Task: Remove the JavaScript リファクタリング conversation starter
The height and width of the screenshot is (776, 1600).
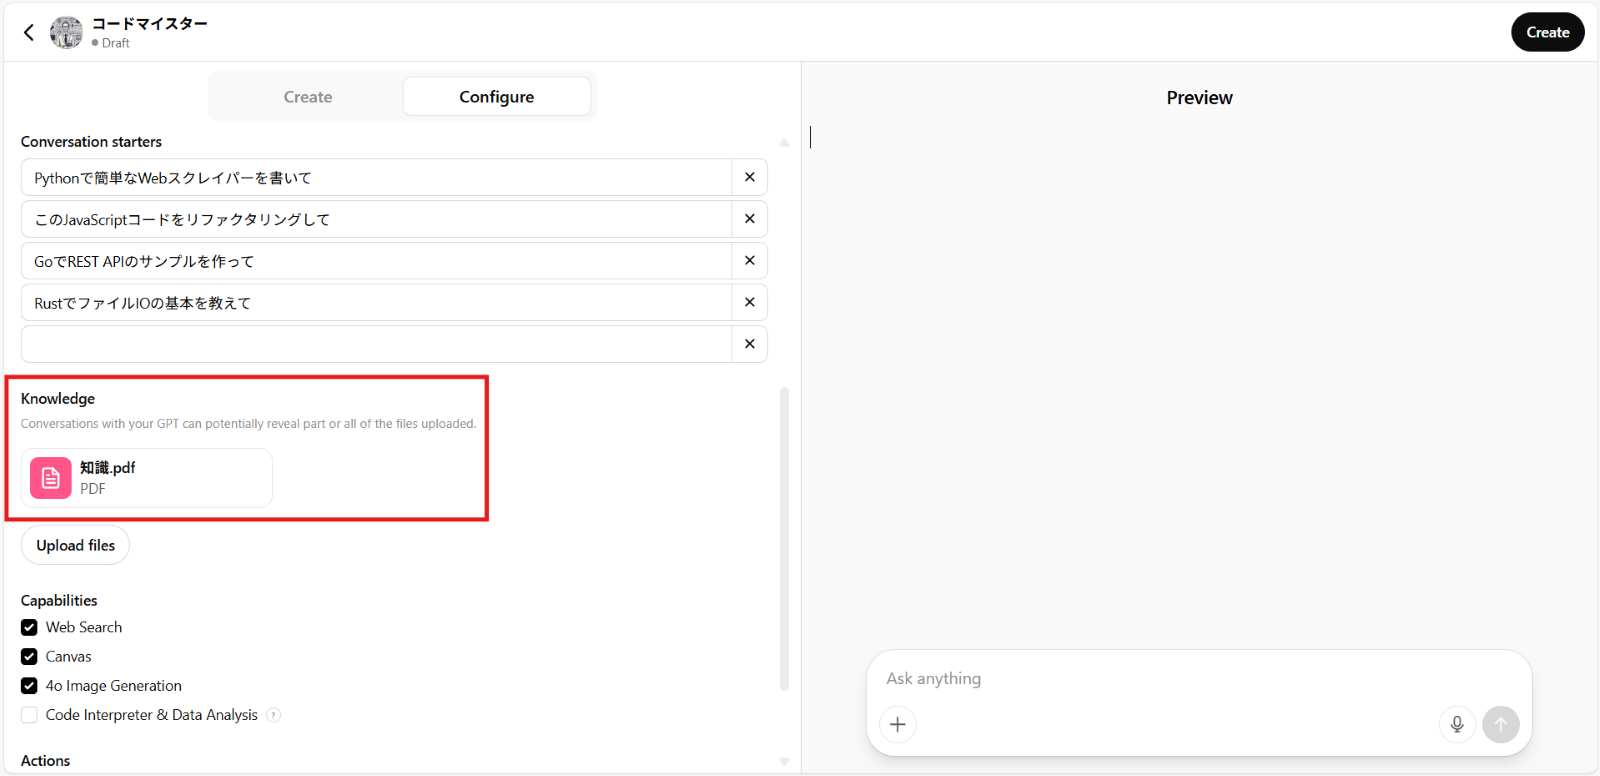Action: tap(749, 219)
